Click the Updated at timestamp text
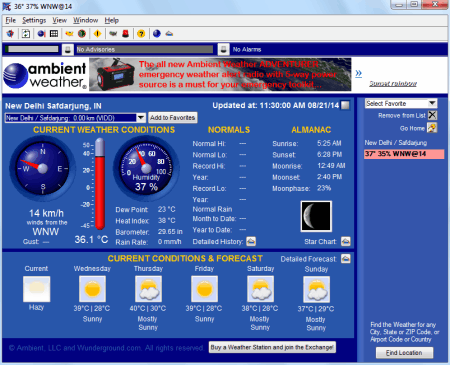This screenshot has height=365, width=450. pos(276,105)
